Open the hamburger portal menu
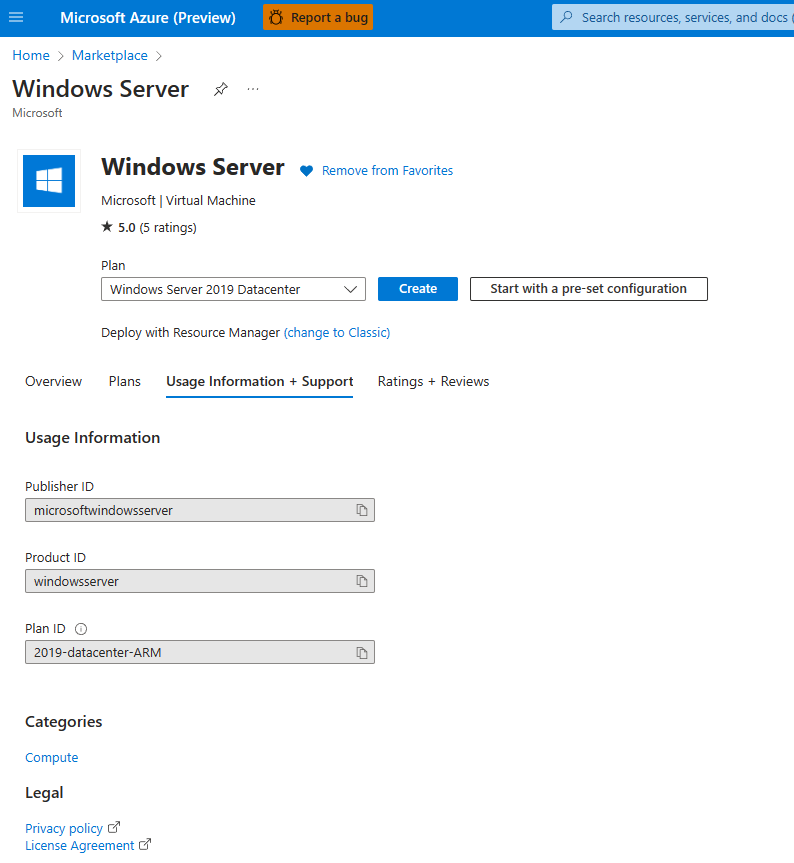794x863 pixels. (16, 18)
